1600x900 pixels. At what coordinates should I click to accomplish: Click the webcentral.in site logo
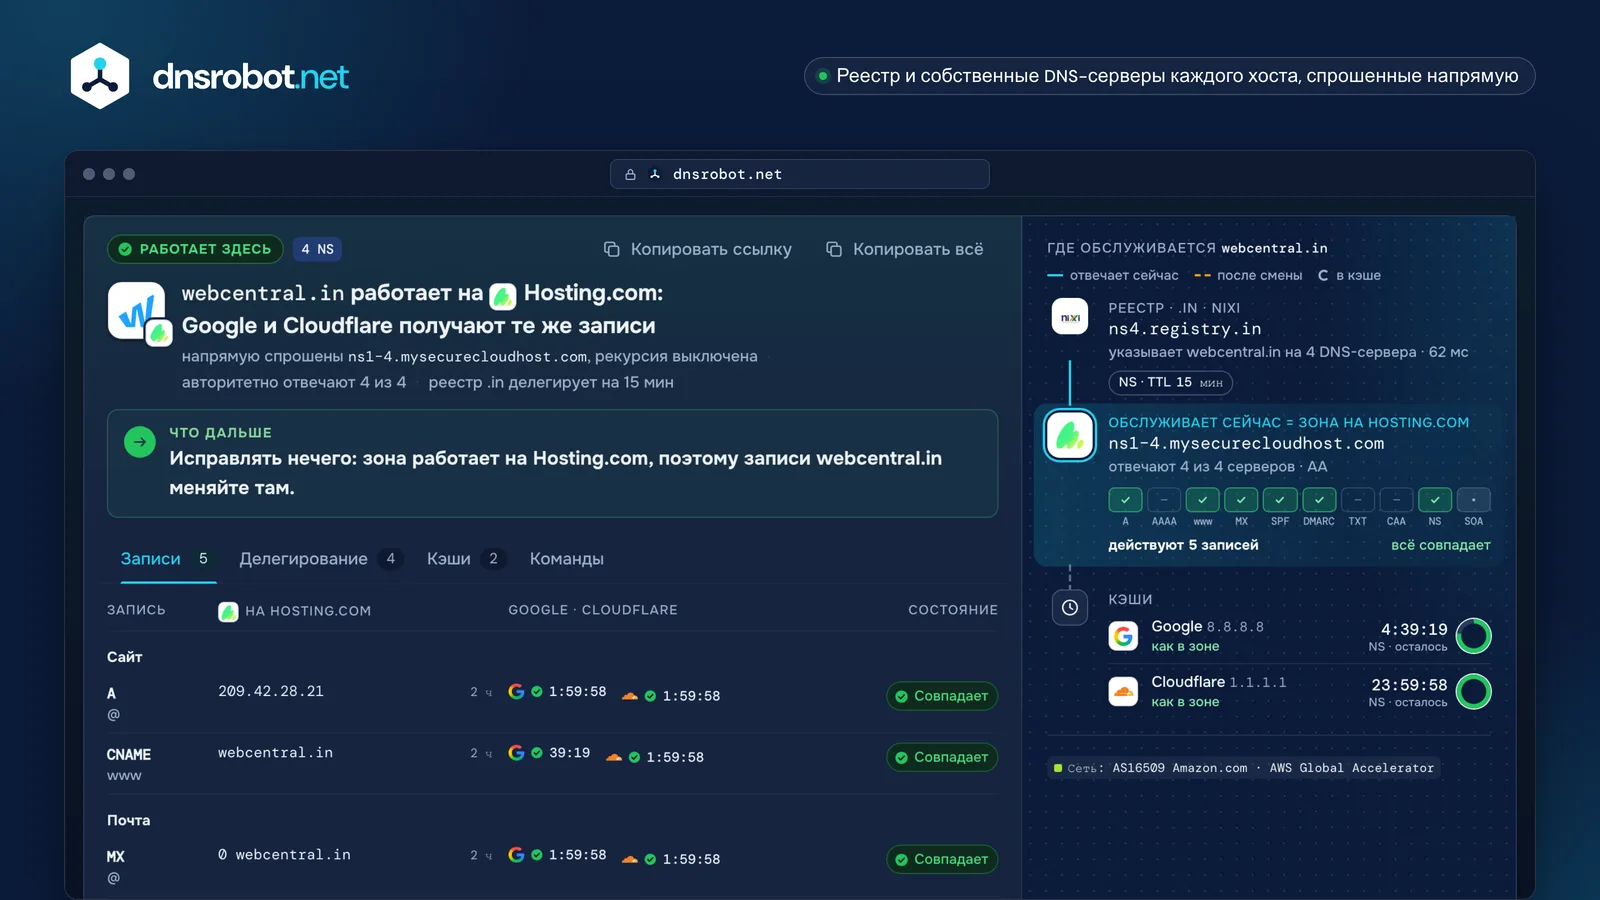[x=137, y=311]
